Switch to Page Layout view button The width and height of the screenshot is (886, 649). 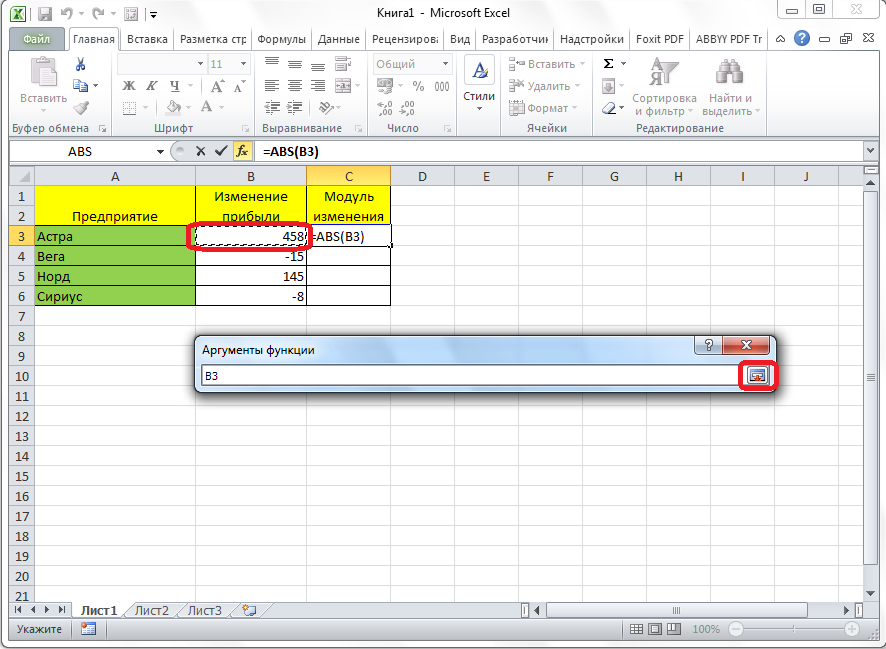(x=654, y=629)
